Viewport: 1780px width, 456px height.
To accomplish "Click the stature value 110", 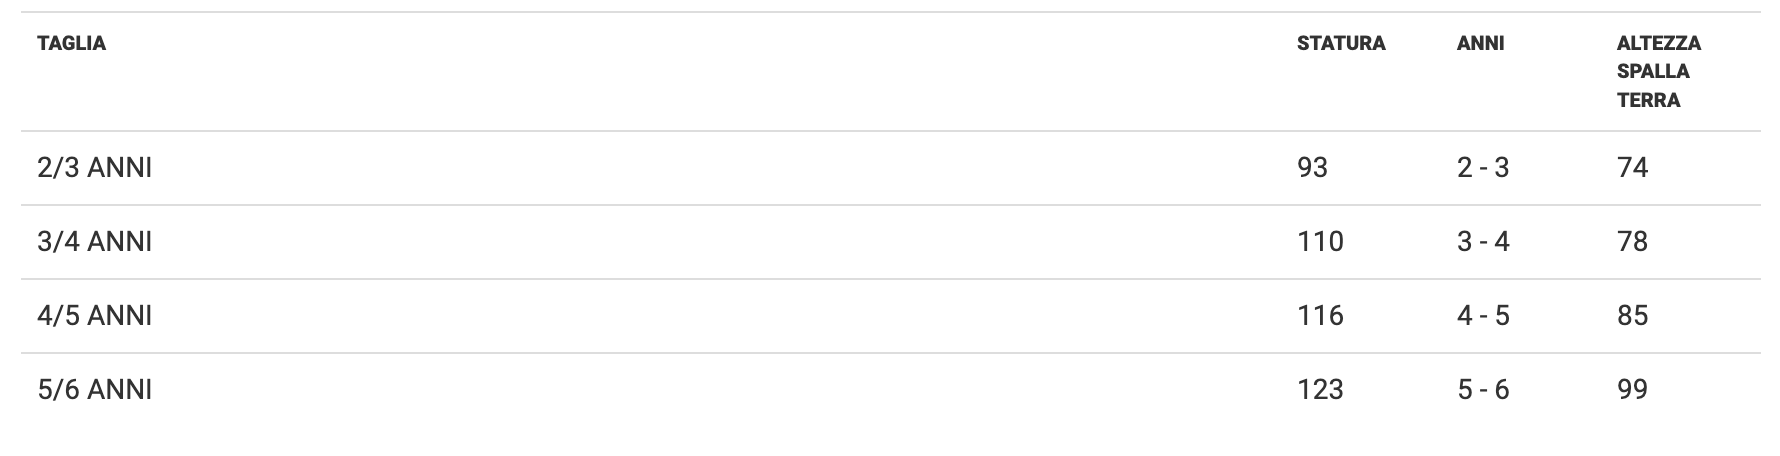I will (x=1320, y=242).
